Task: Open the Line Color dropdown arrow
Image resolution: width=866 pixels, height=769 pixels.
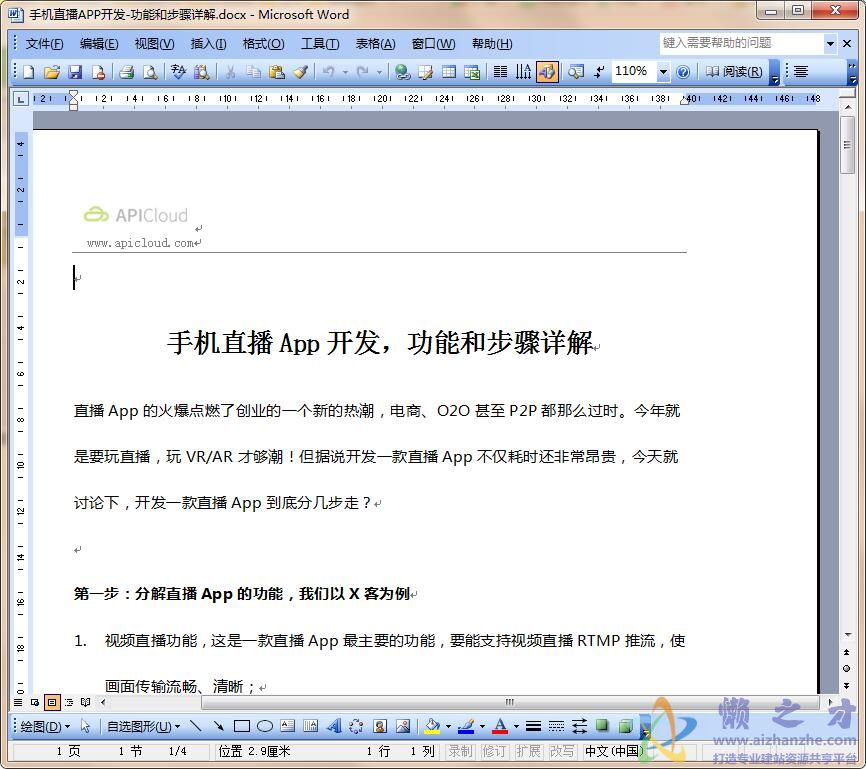Action: click(483, 726)
